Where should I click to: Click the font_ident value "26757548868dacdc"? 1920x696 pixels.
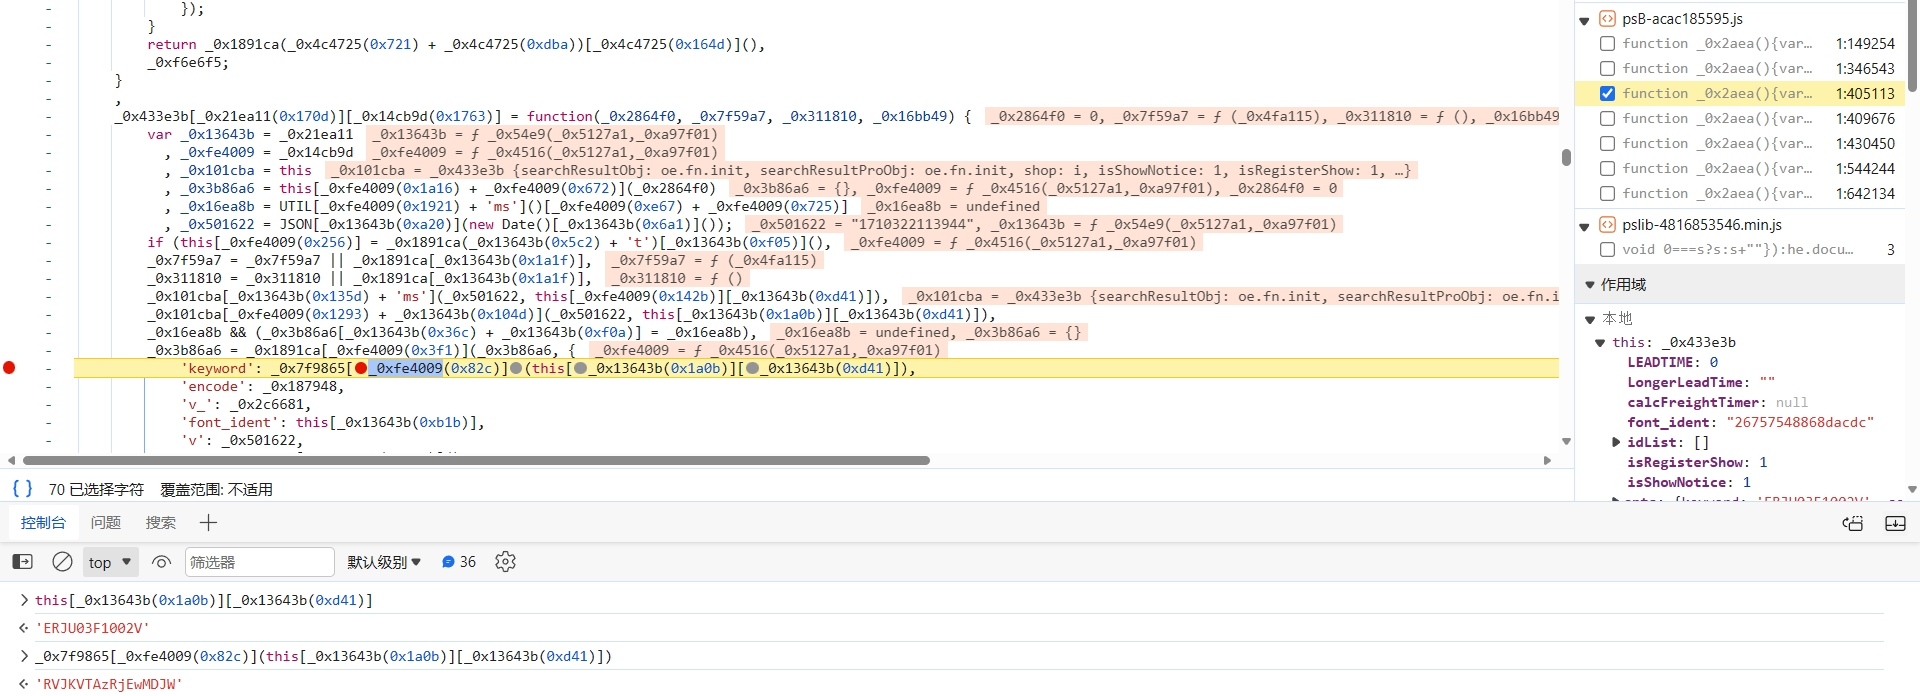pos(1800,422)
